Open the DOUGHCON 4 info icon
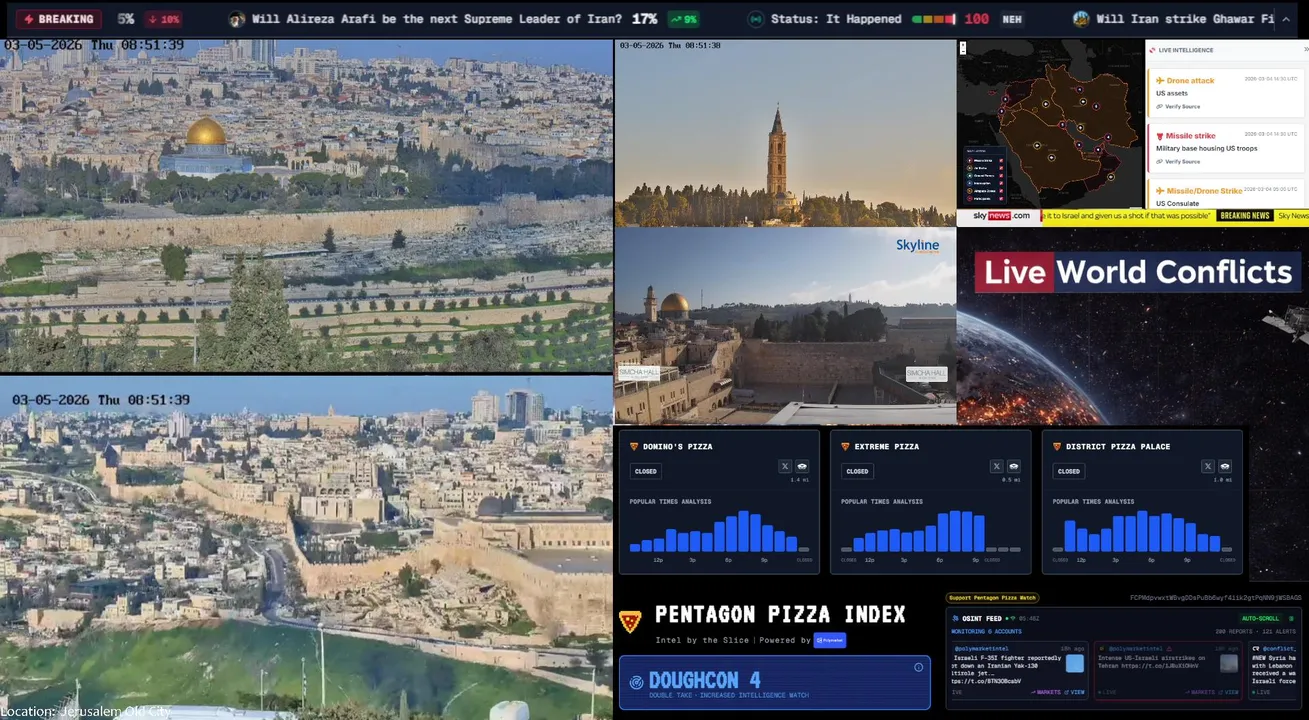1309x720 pixels. (x=918, y=667)
